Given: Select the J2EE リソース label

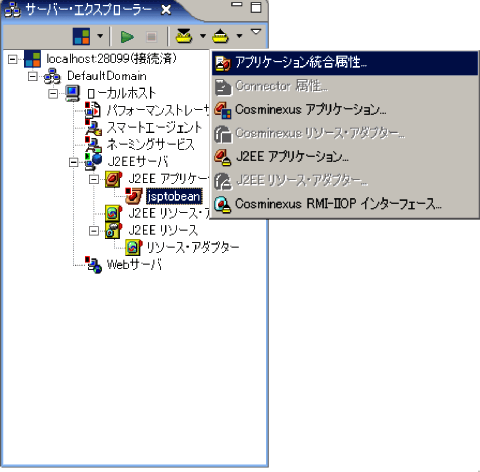Looking at the screenshot, I should 163,230.
